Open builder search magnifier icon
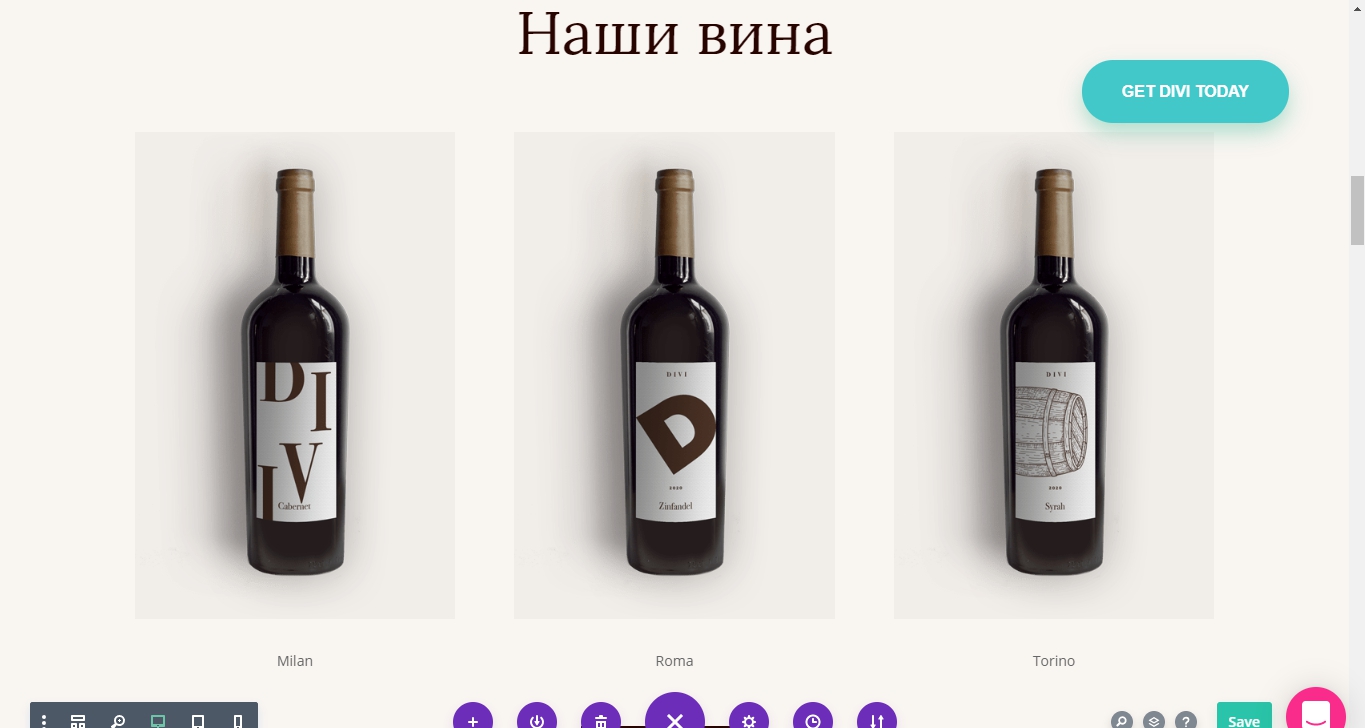This screenshot has width=1365, height=728. pyautogui.click(x=1122, y=720)
